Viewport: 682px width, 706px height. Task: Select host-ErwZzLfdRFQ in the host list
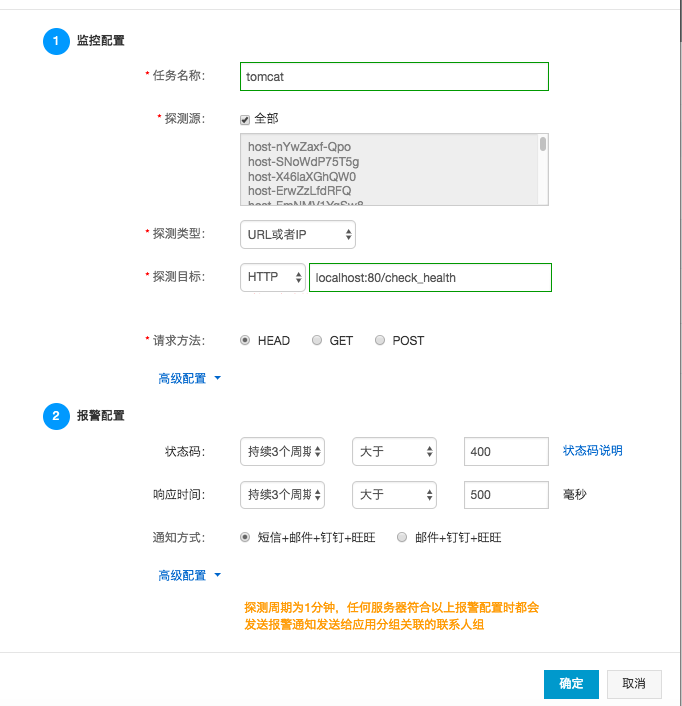[299, 191]
